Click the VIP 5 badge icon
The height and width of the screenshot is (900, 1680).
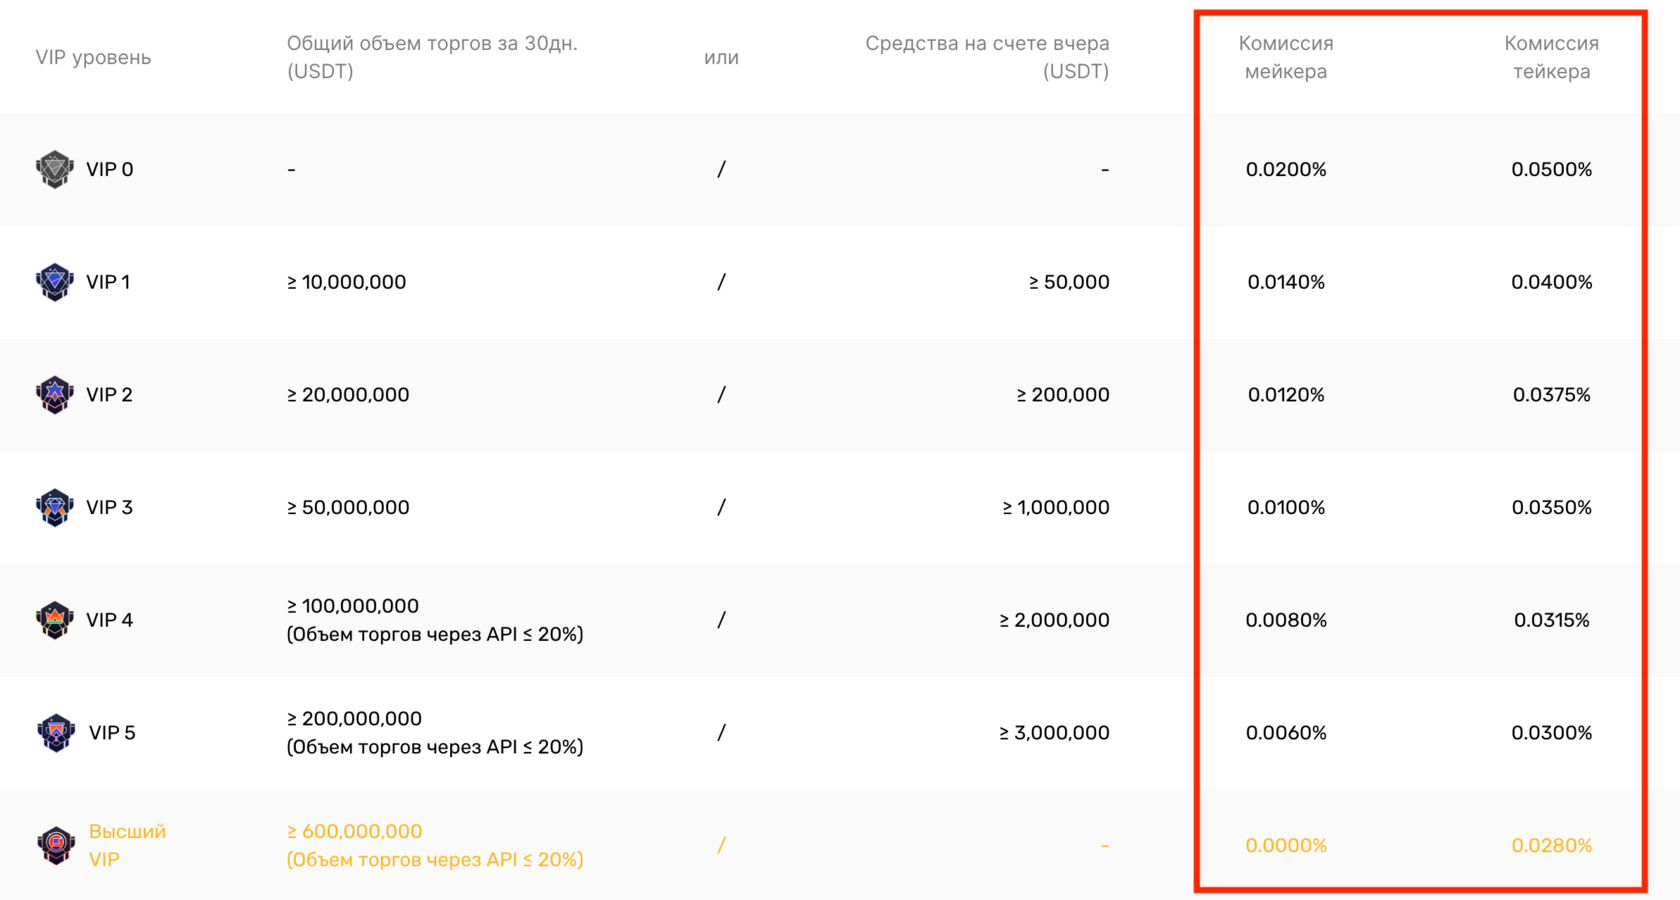point(56,733)
